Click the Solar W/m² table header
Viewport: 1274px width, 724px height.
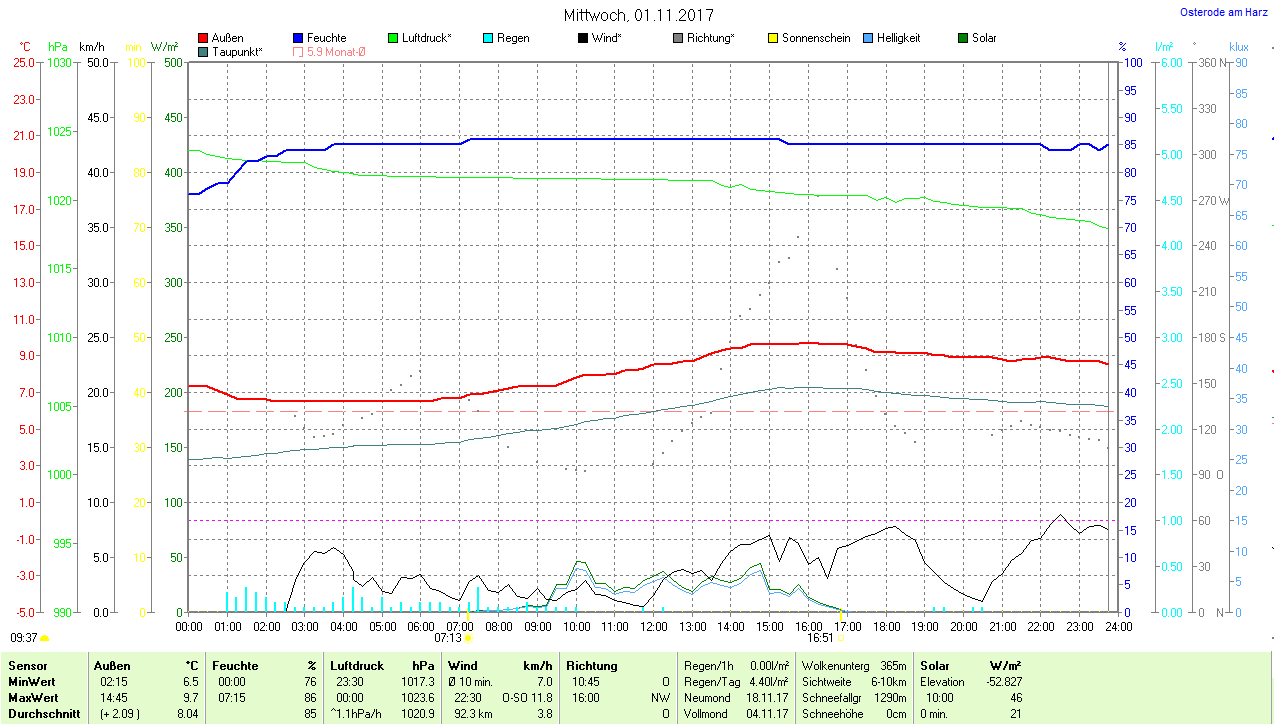point(970,666)
